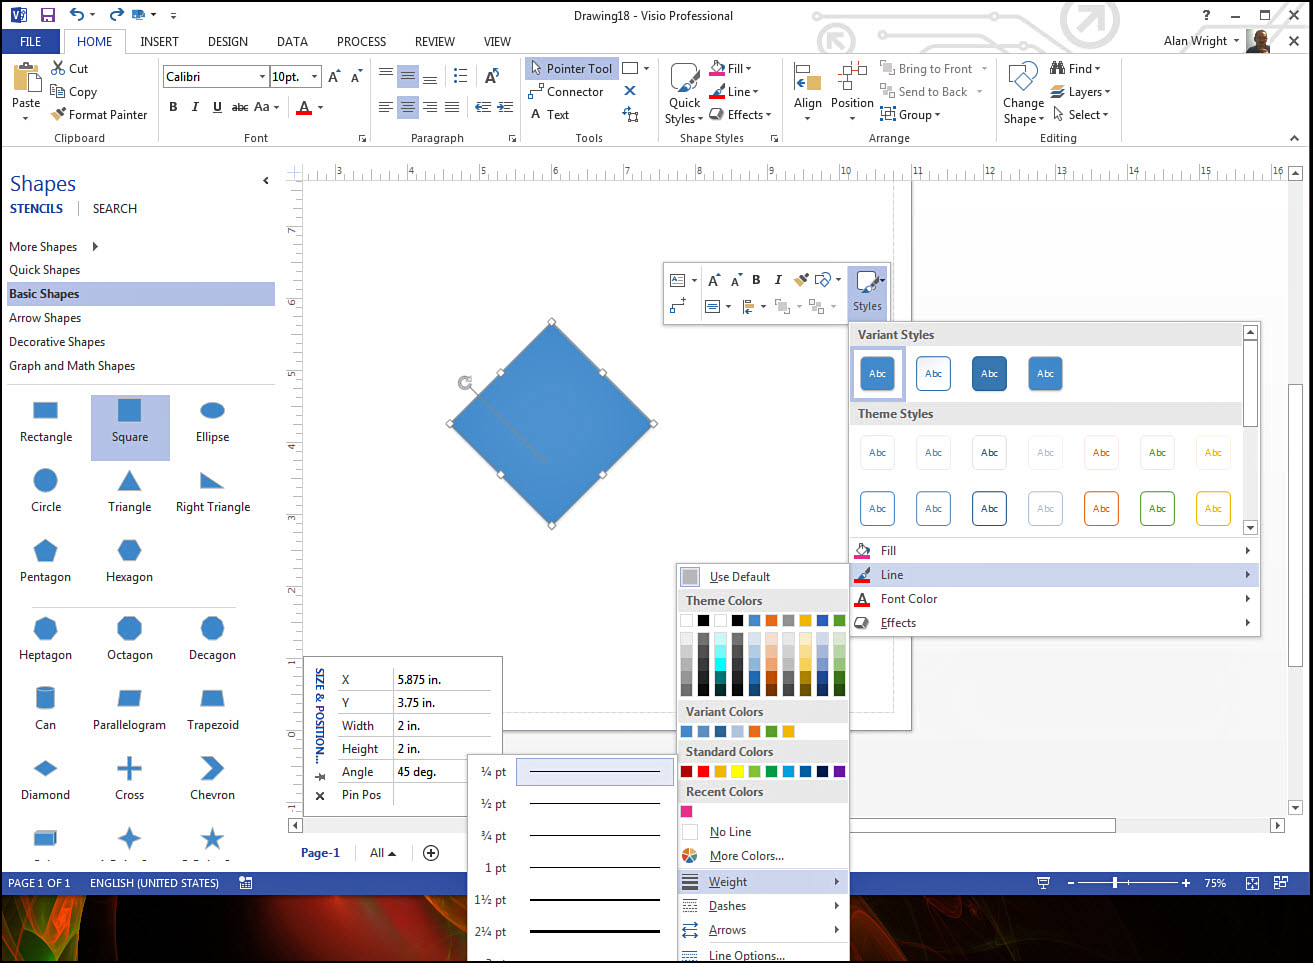Open the Weight submenu item
This screenshot has width=1313, height=963.
[763, 882]
